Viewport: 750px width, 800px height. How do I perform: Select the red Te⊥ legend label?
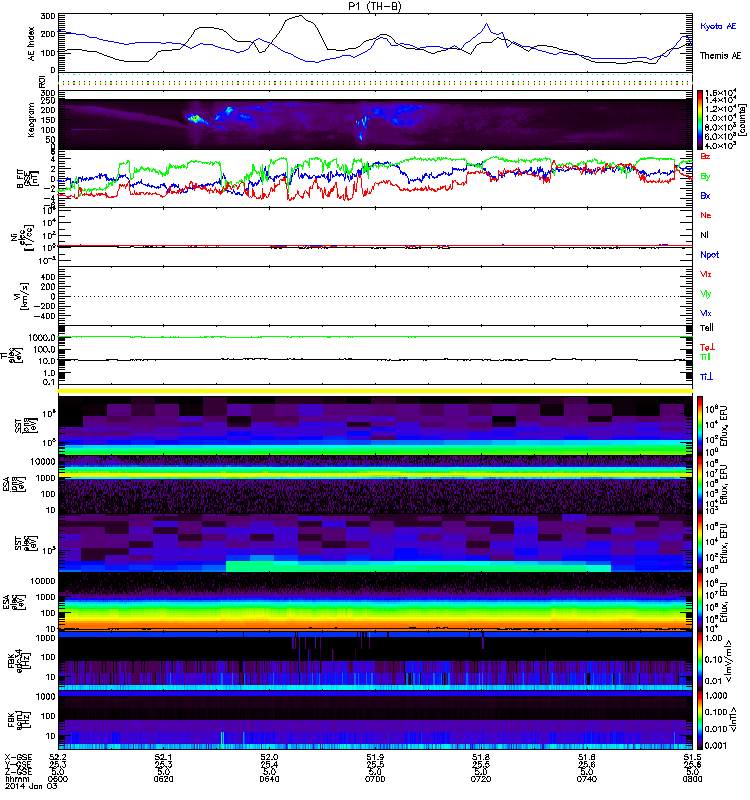(x=707, y=347)
